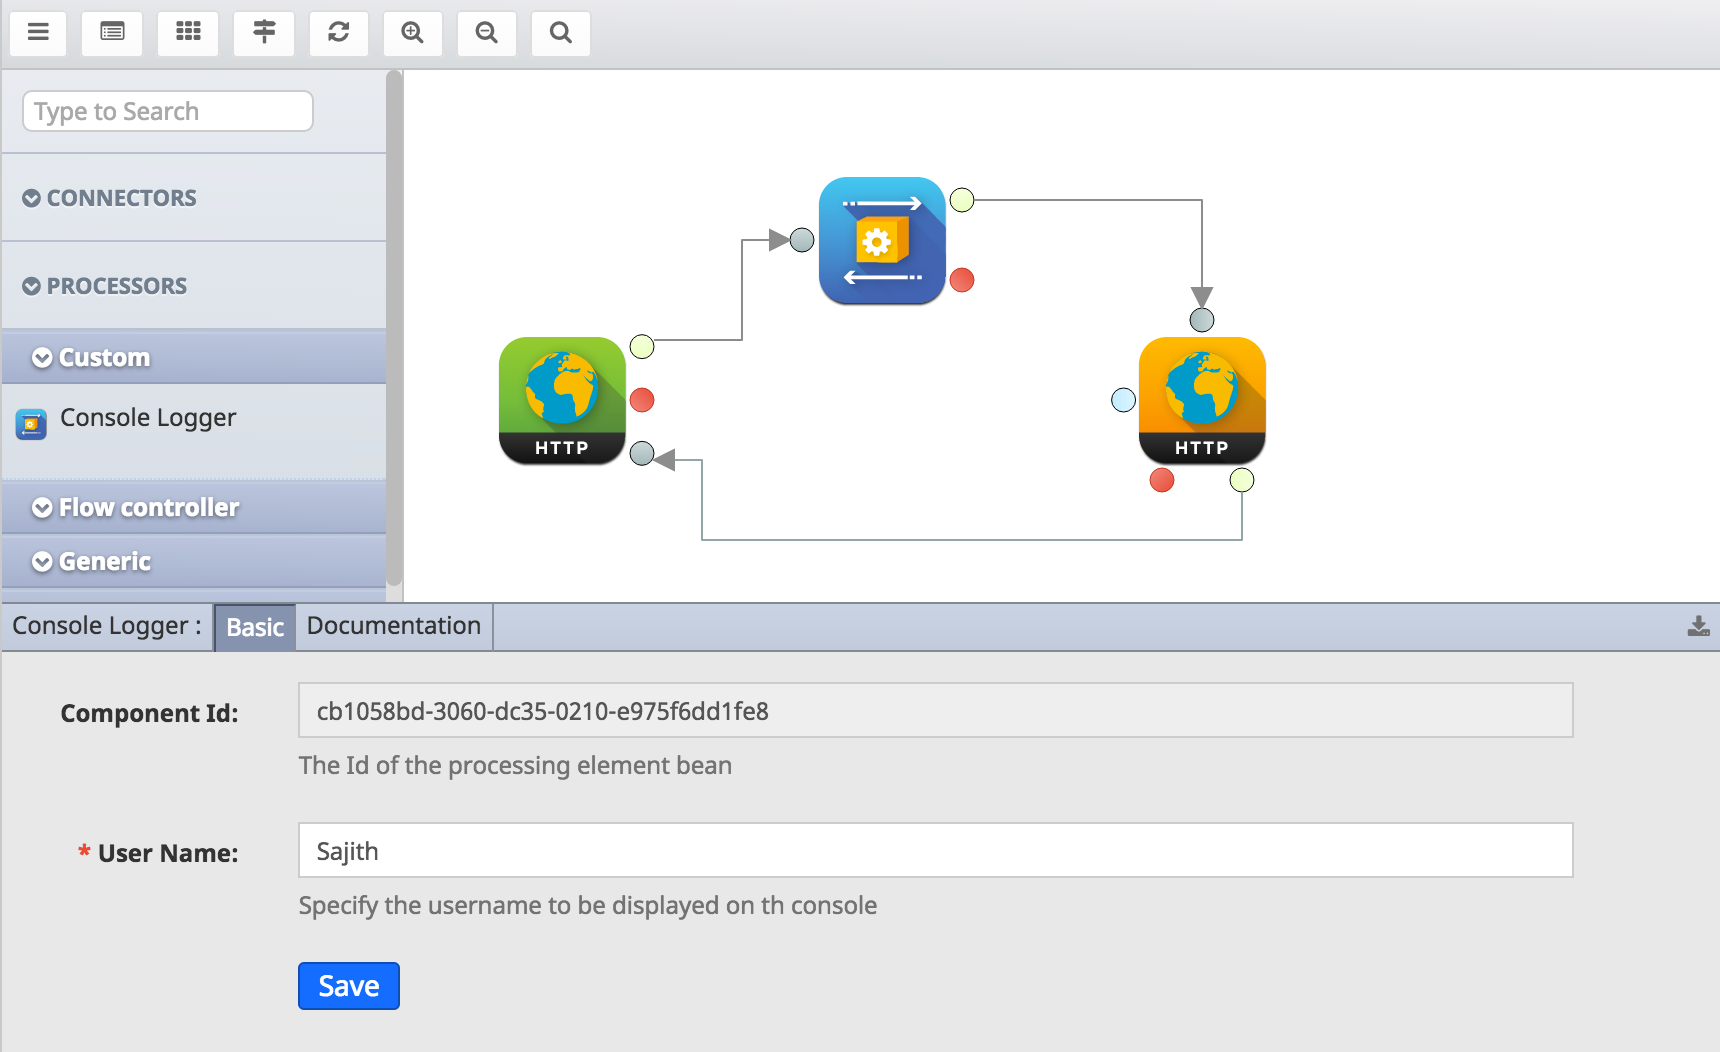Click 'Specify the username to be displayed' hint
Image resolution: width=1720 pixels, height=1052 pixels.
coord(588,905)
